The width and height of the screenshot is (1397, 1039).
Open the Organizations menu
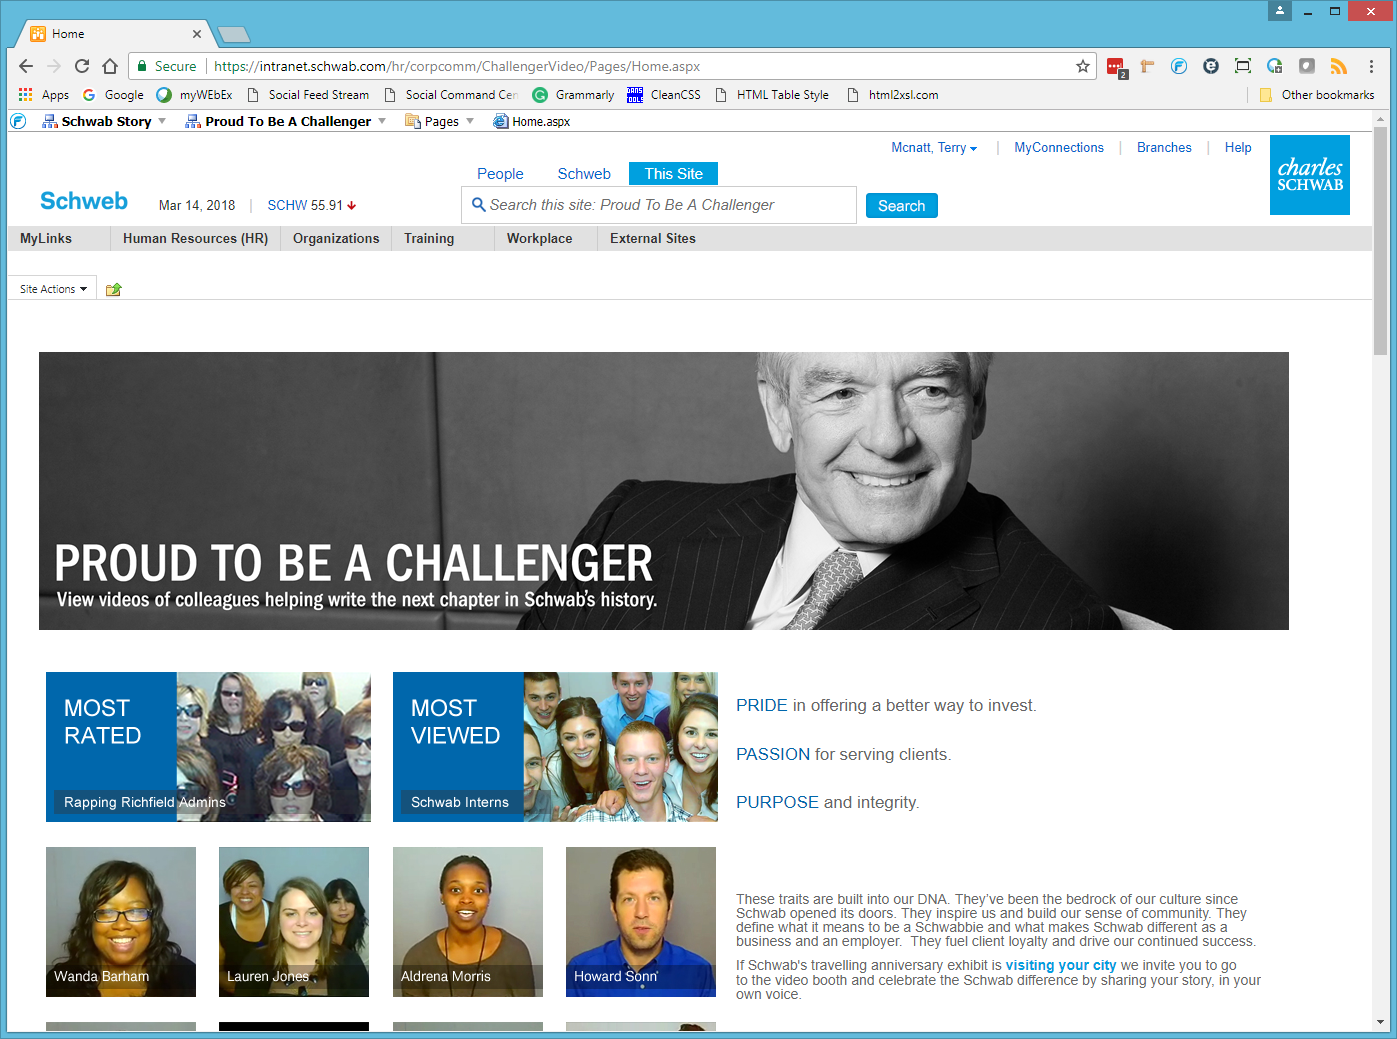point(336,238)
